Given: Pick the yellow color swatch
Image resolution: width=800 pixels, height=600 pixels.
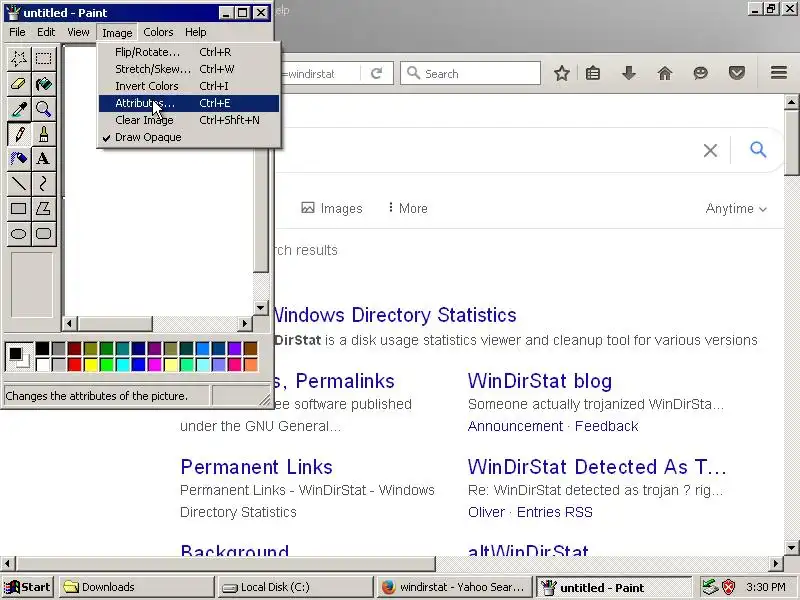Looking at the screenshot, I should pyautogui.click(x=91, y=364).
